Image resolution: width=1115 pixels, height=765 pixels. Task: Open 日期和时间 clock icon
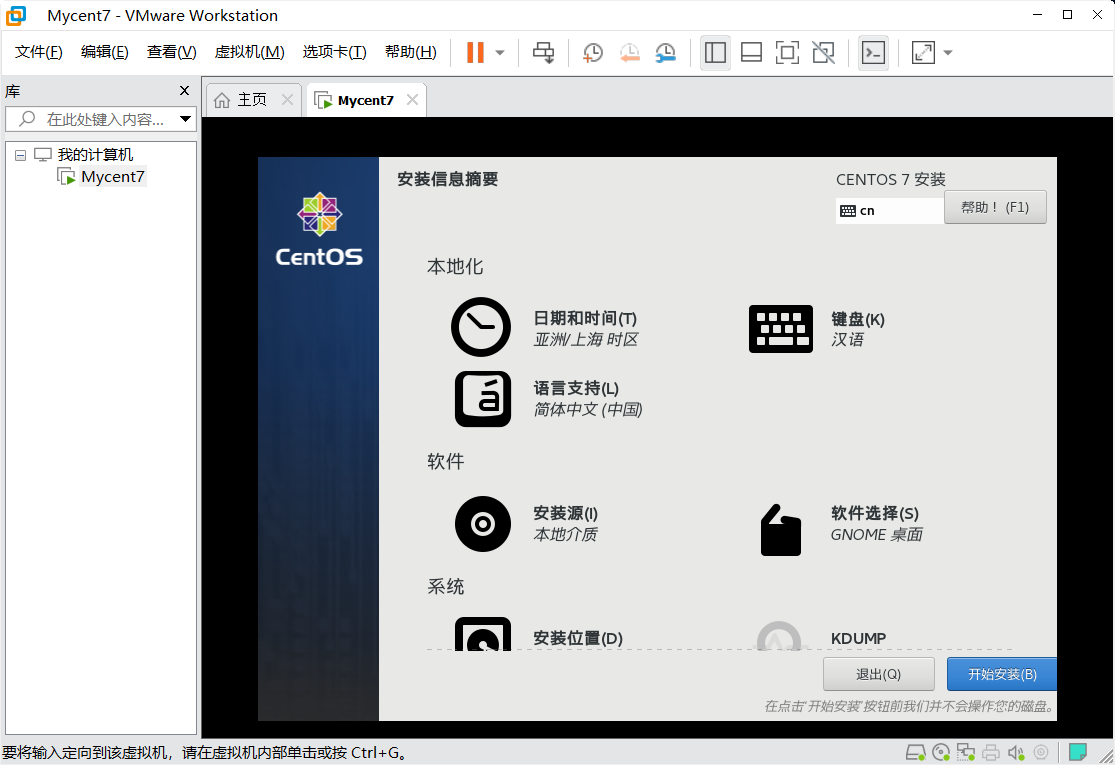pos(481,327)
